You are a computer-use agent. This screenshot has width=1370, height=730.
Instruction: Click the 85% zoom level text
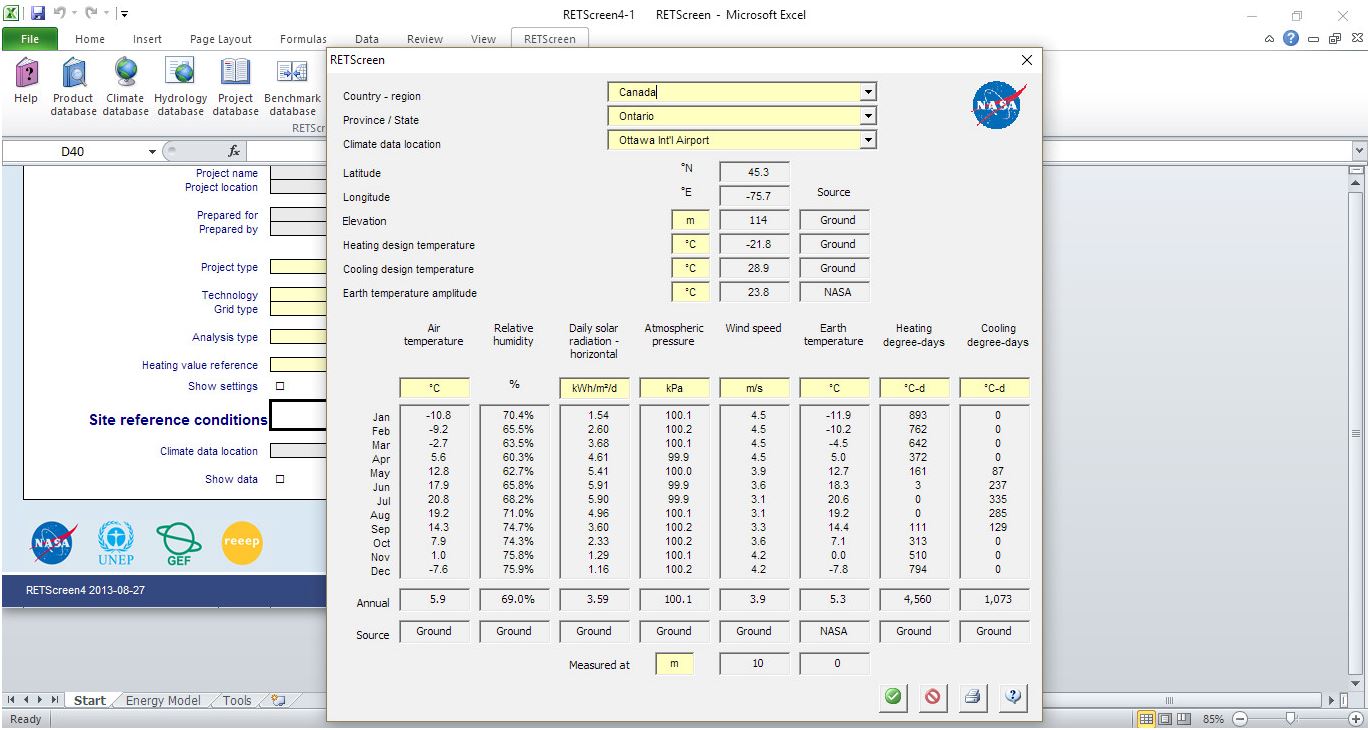coord(1213,719)
